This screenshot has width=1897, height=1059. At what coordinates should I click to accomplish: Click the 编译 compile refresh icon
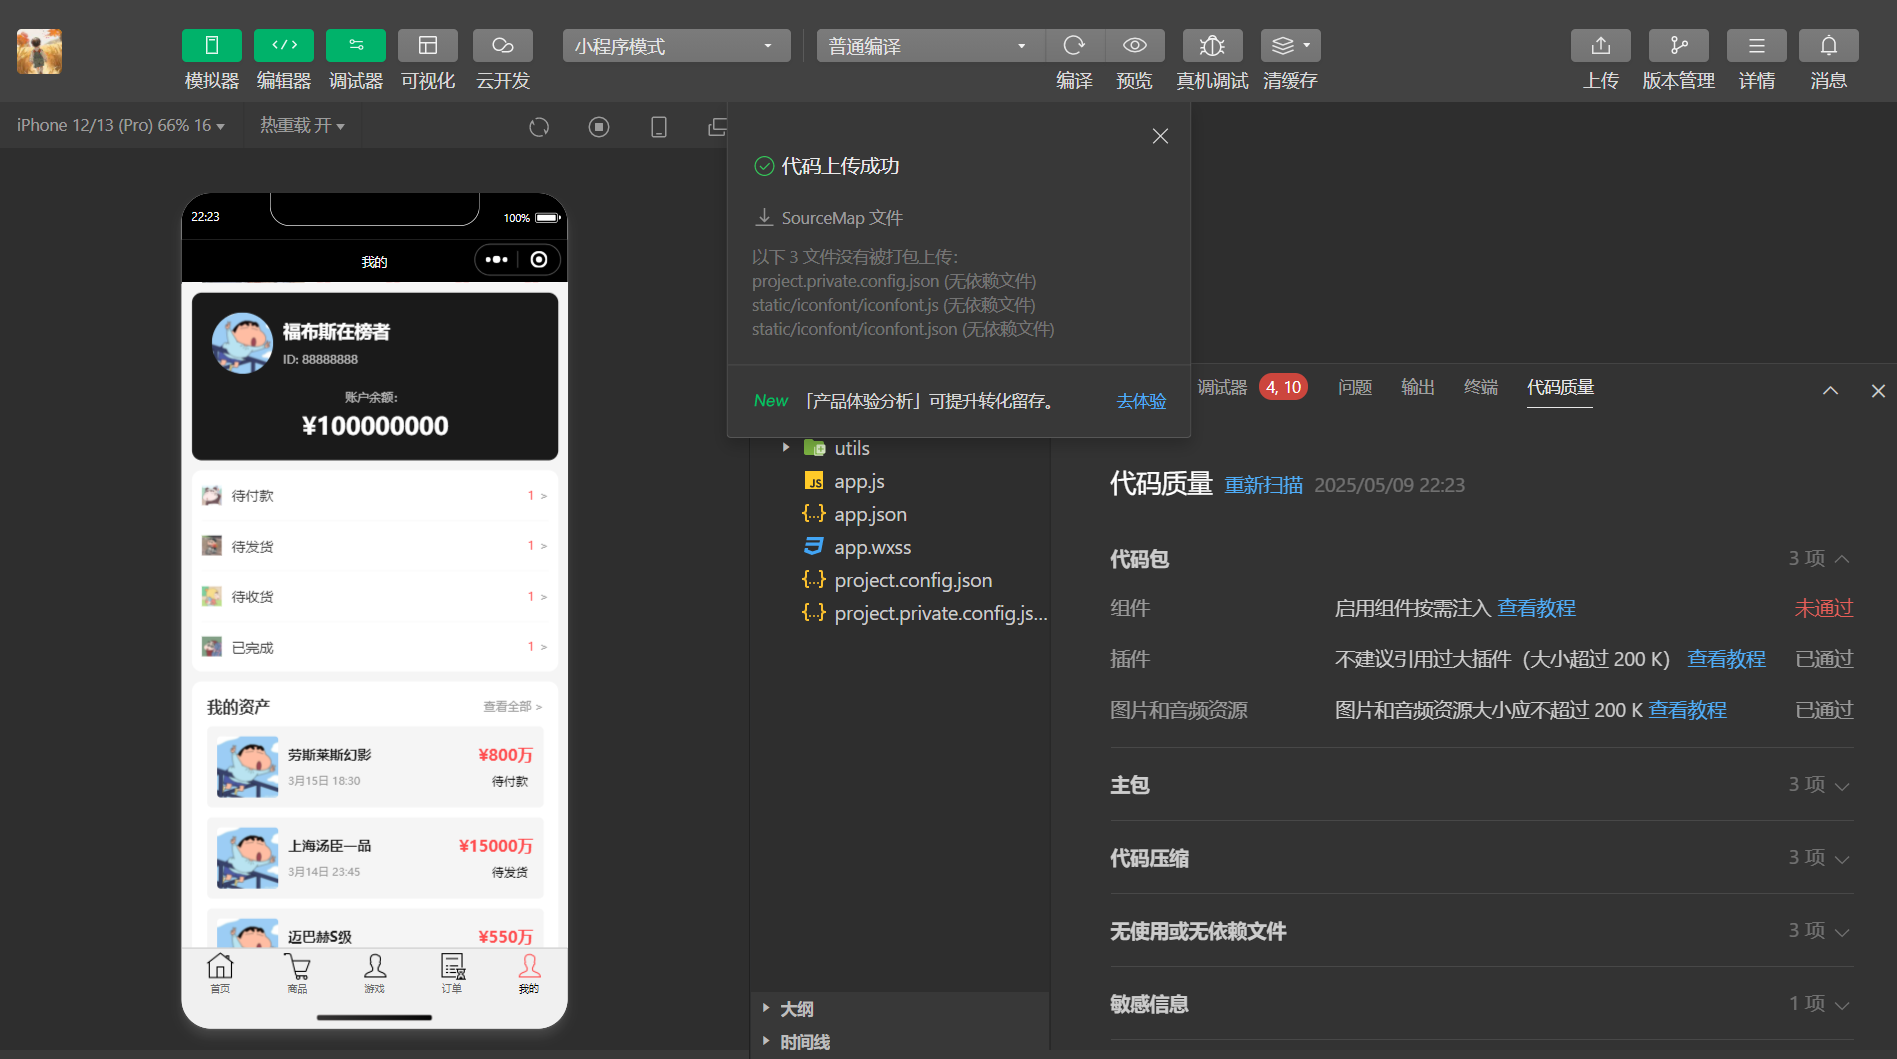coord(1075,46)
